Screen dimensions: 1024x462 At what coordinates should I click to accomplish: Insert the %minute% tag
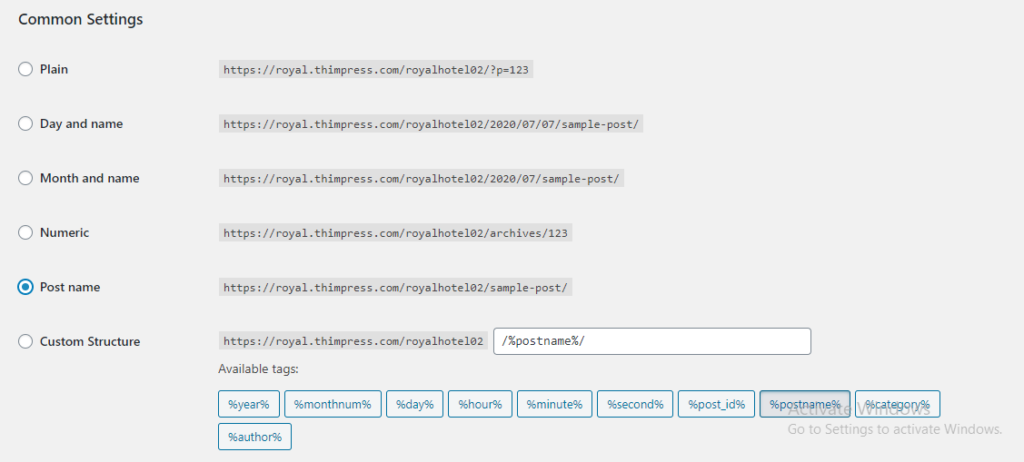tap(554, 404)
